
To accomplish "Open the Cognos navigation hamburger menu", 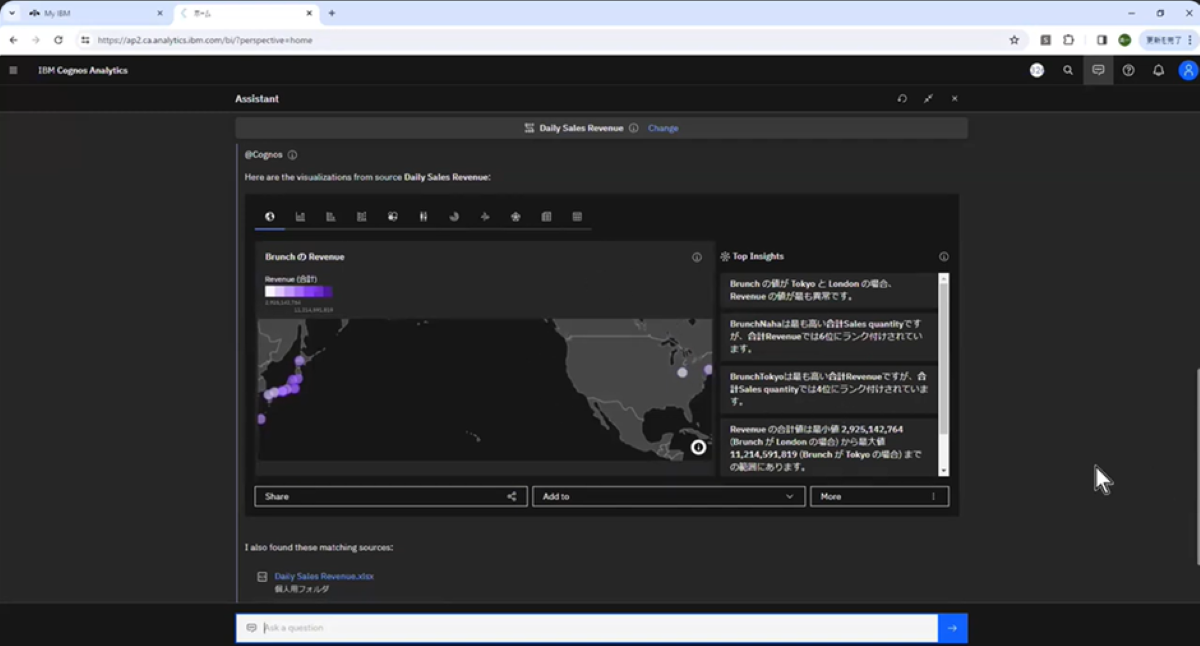I will coord(13,70).
